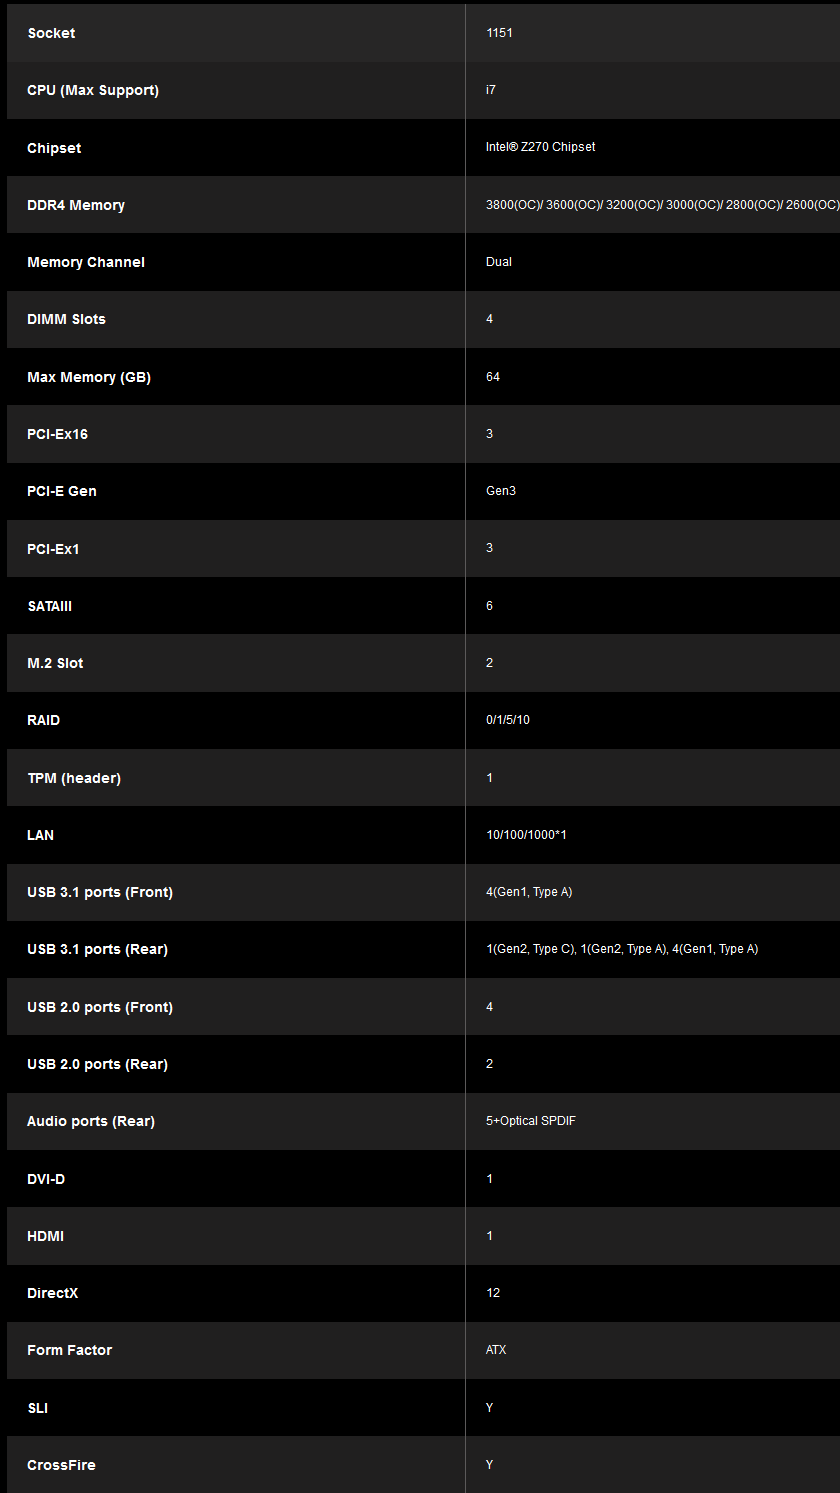Click the Gen3 value for PCI-E Gen
The height and width of the screenshot is (1493, 840).
pos(501,491)
